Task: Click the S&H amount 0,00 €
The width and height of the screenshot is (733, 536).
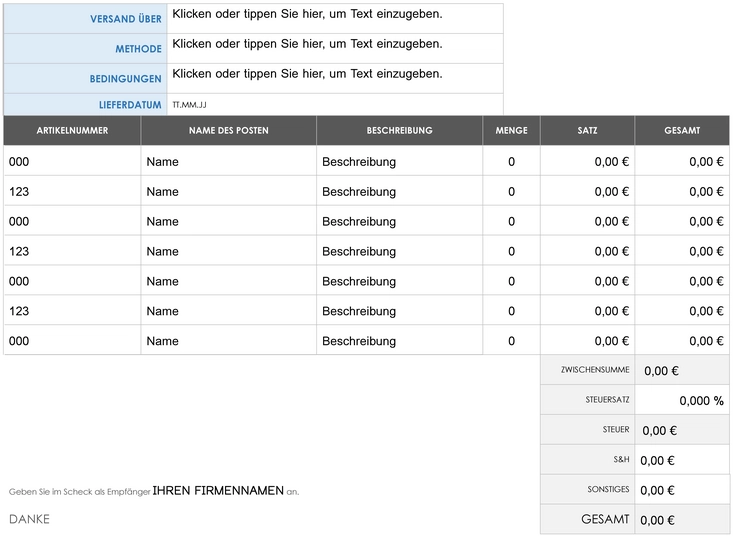Action: 657,461
